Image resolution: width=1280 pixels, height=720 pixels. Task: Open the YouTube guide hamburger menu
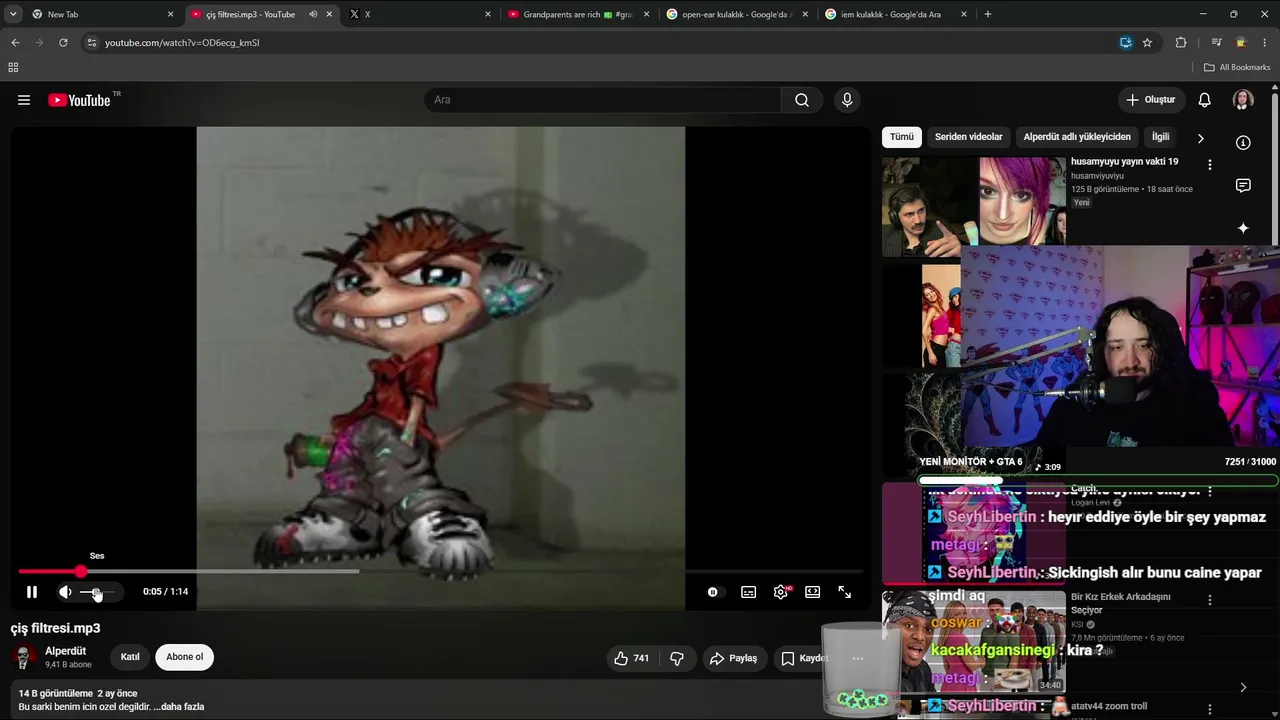pos(24,100)
